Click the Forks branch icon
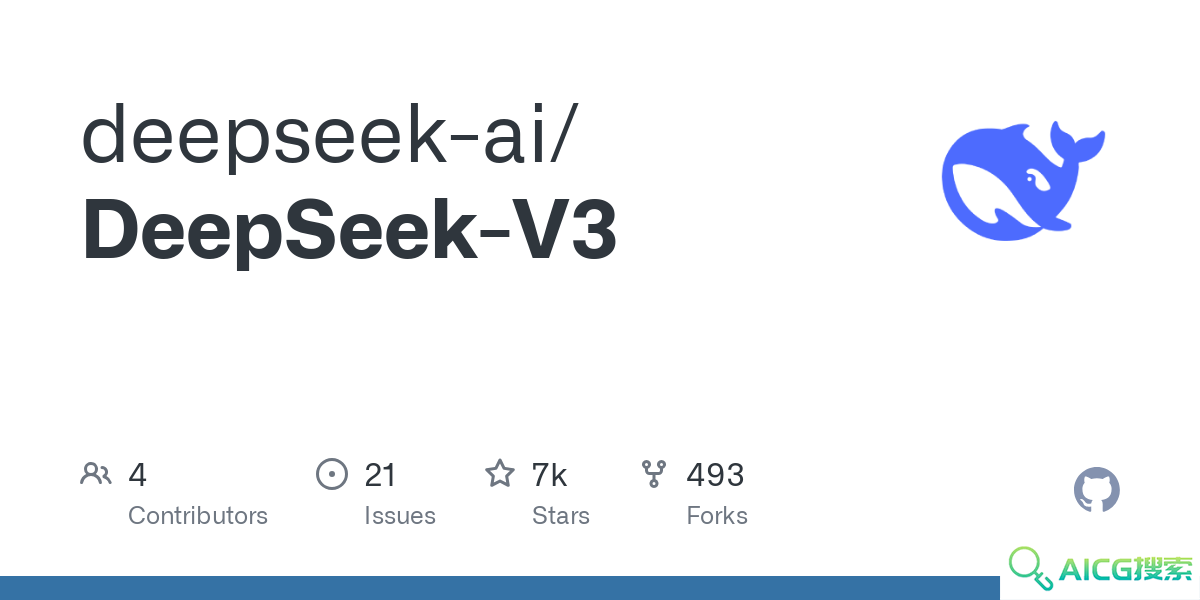The height and width of the screenshot is (600, 1200). [x=654, y=474]
